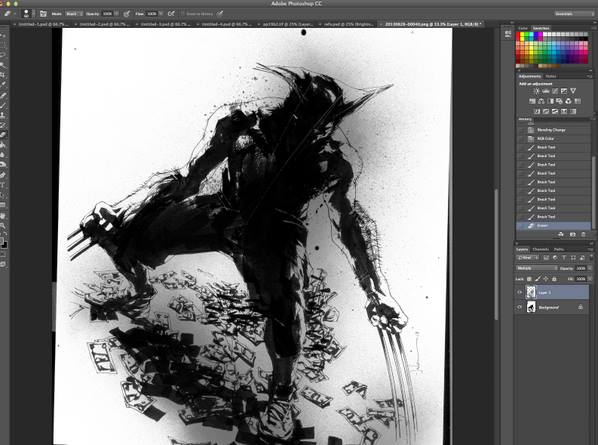Select the 20130828-00040.jpg document tab
The height and width of the screenshot is (445, 598).
click(431, 24)
